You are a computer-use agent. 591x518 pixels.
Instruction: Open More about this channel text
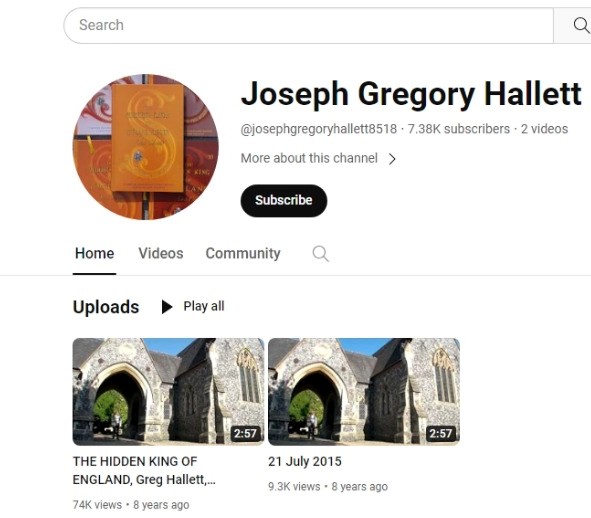(309, 158)
